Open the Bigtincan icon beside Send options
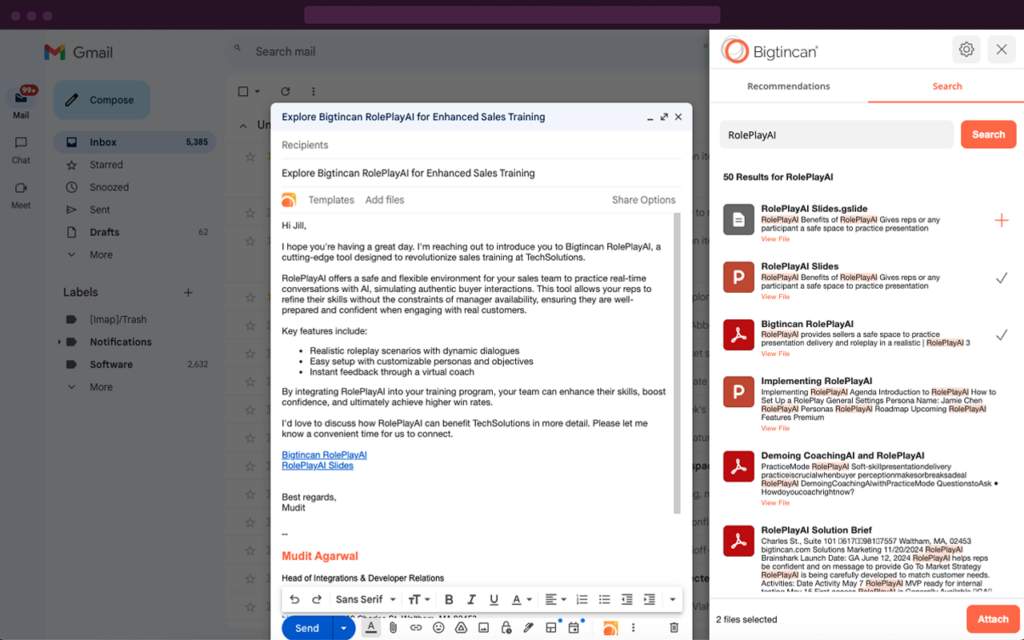The image size is (1024, 640). pyautogui.click(x=610, y=628)
